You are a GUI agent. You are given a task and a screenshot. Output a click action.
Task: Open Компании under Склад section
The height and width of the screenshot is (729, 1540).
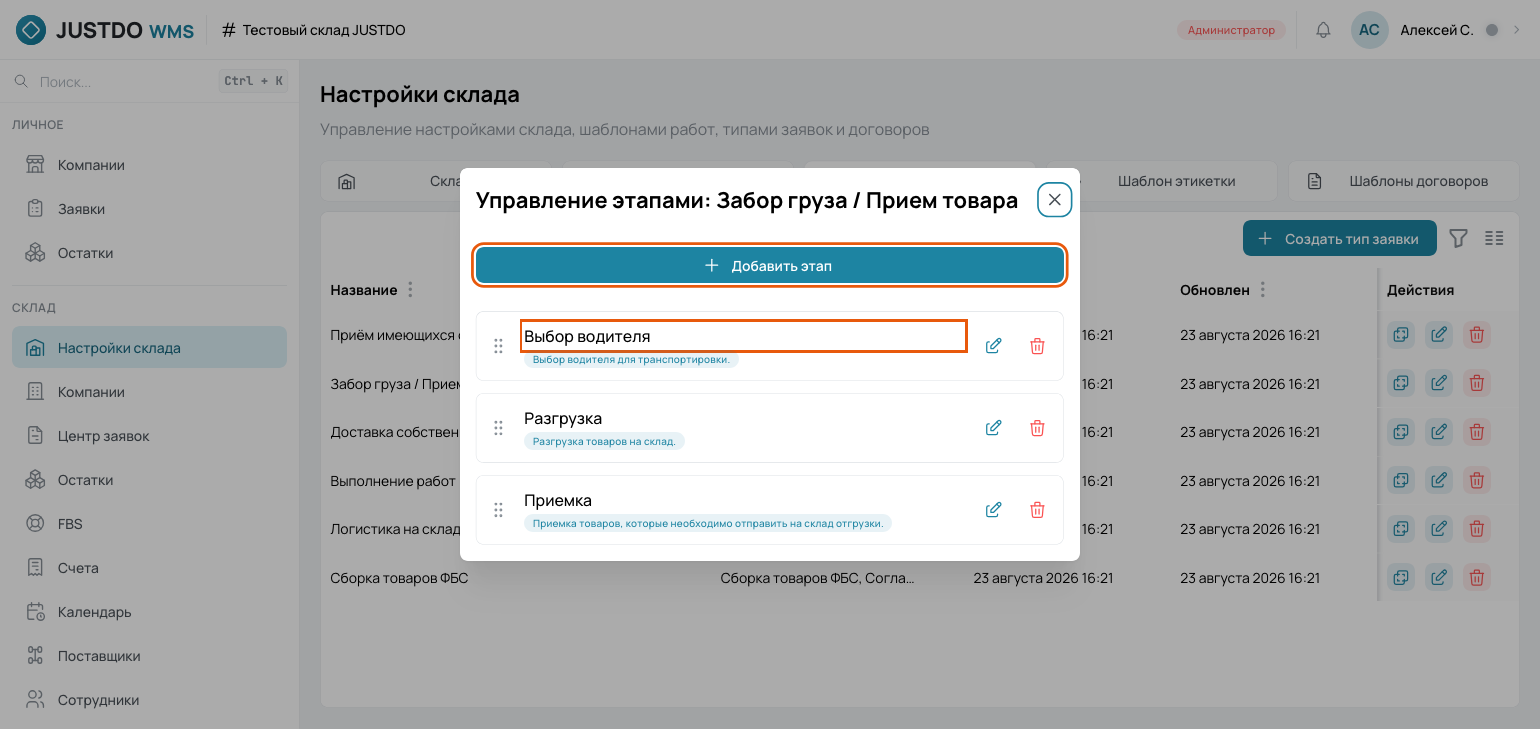point(149,392)
